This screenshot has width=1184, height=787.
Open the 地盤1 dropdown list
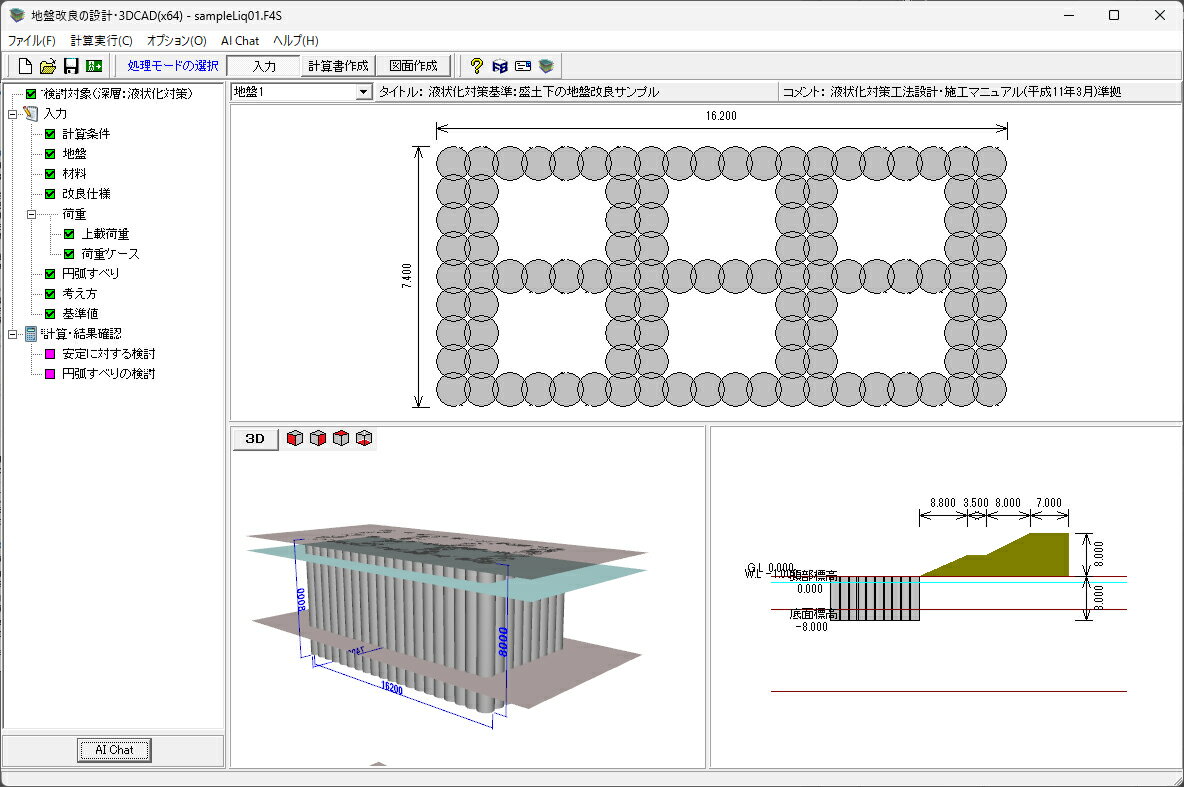363,92
